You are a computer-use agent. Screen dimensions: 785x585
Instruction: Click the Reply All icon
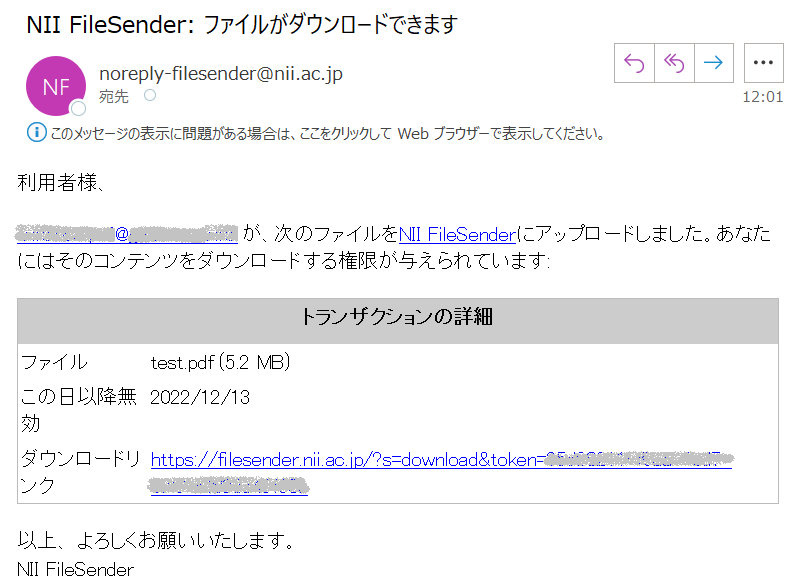click(674, 63)
